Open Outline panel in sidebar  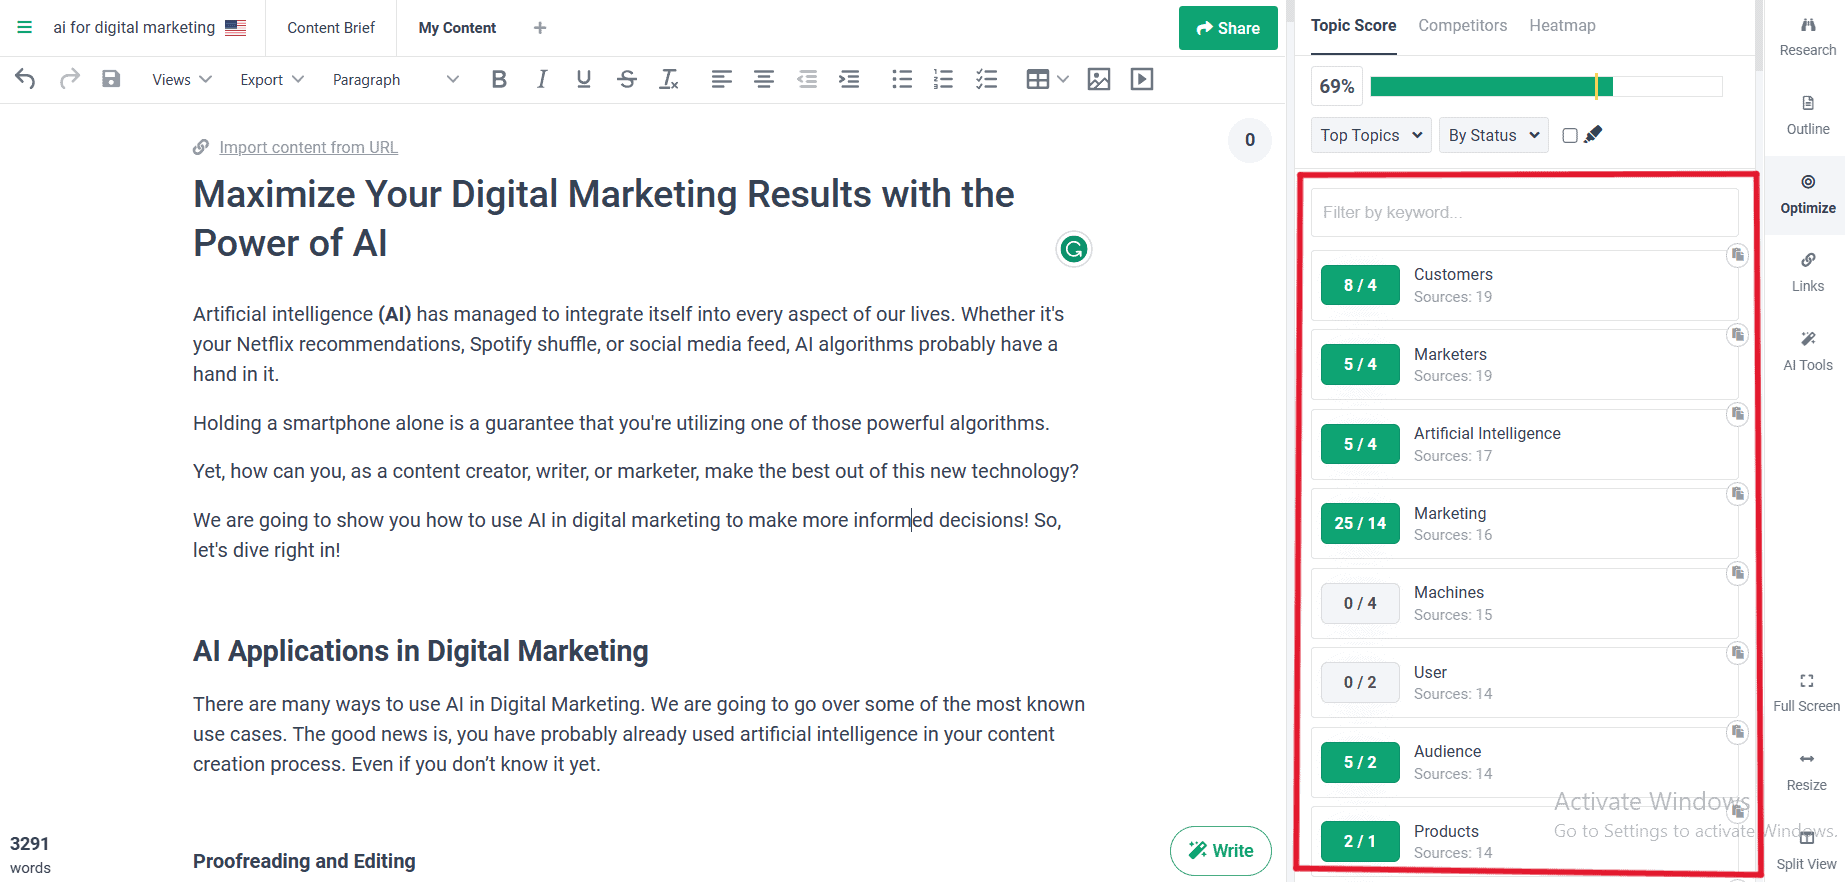pyautogui.click(x=1808, y=116)
